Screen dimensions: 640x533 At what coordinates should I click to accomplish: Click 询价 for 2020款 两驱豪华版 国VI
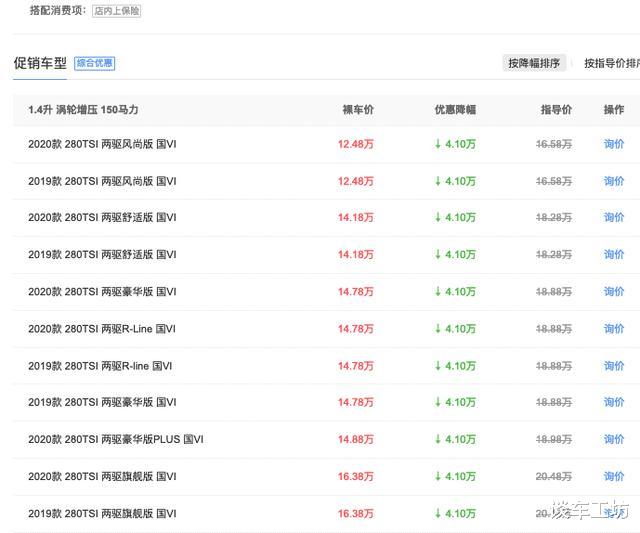pyautogui.click(x=614, y=292)
